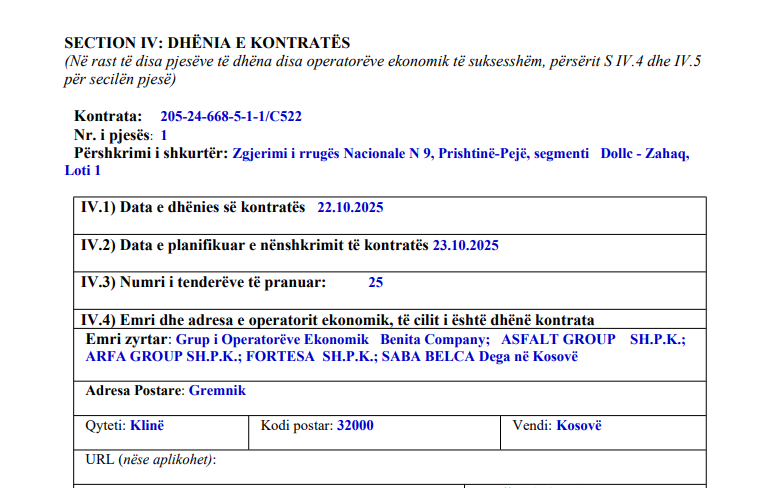776x488 pixels.
Task: Click the Loti 1 text
Action: click(83, 171)
